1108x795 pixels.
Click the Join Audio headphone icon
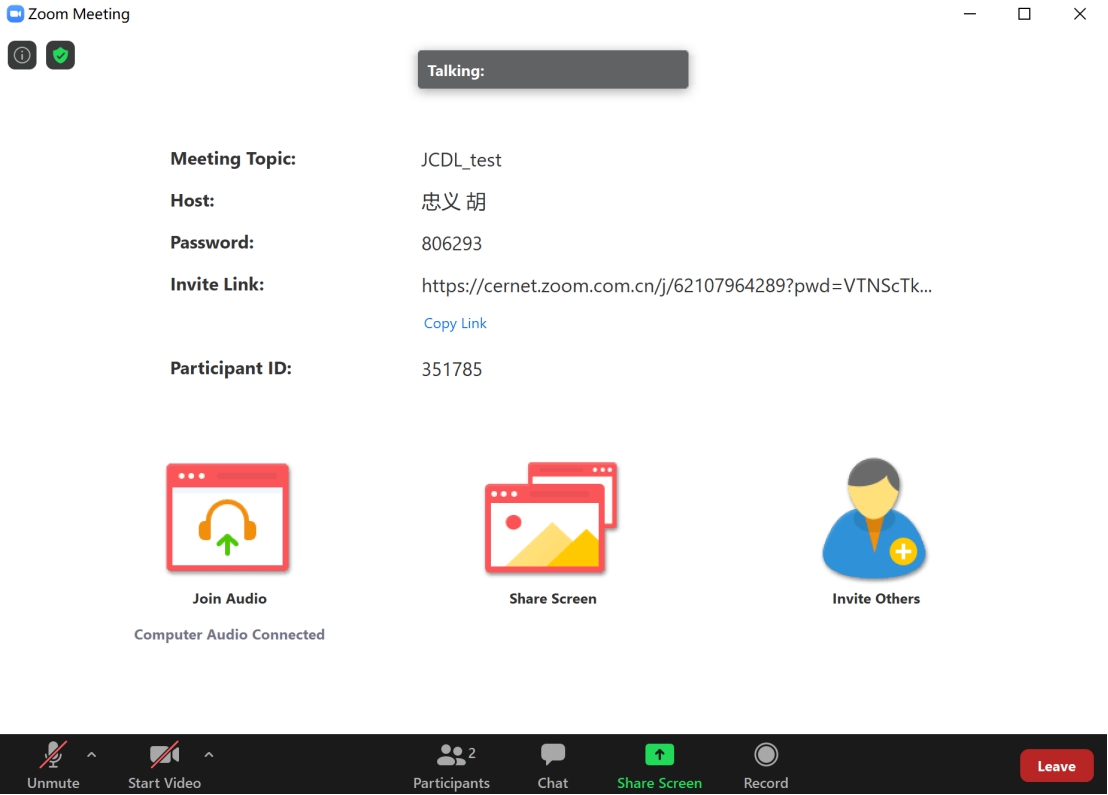228,517
